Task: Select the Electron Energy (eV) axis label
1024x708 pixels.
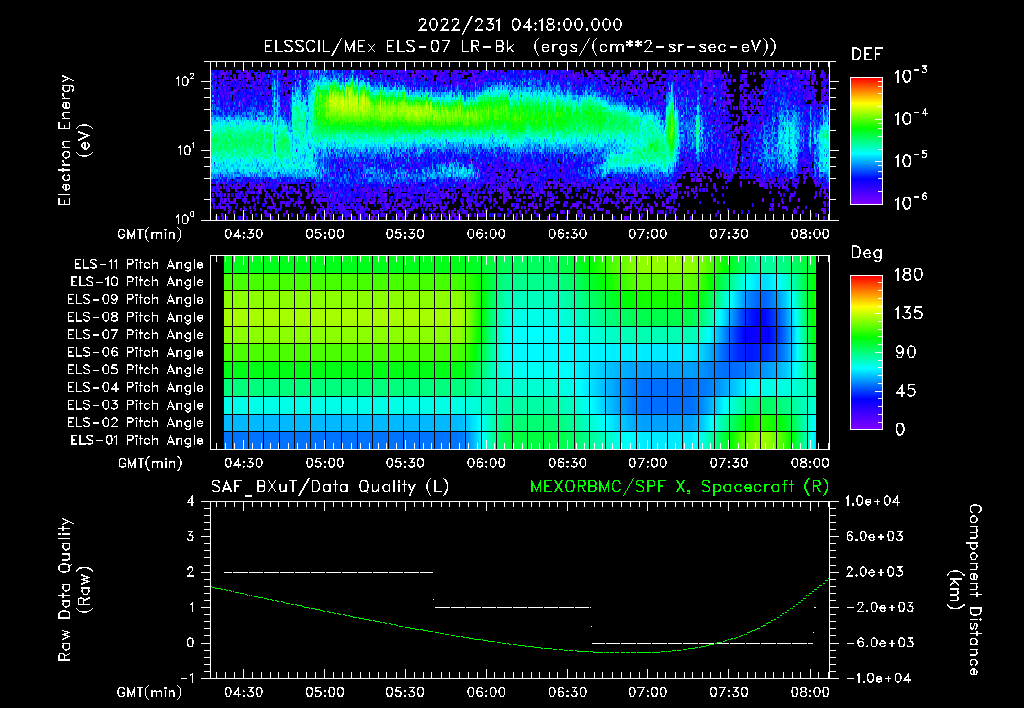Action: (x=74, y=140)
